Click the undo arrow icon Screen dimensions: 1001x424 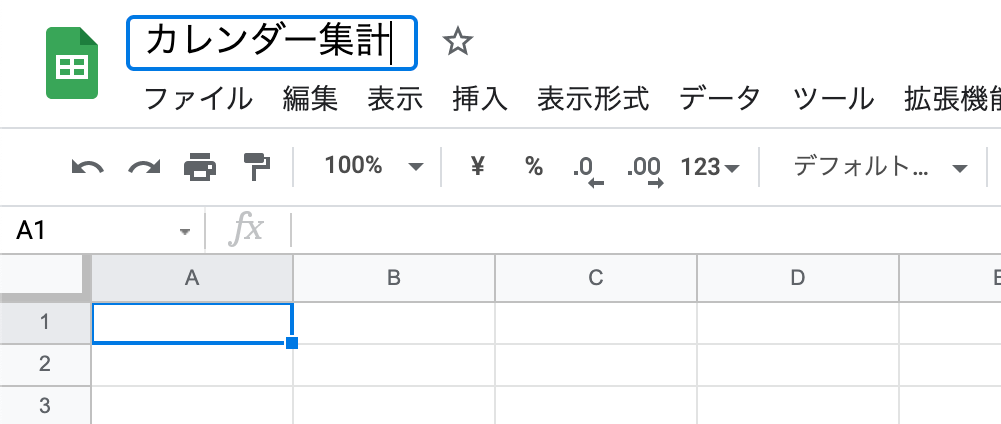click(88, 168)
